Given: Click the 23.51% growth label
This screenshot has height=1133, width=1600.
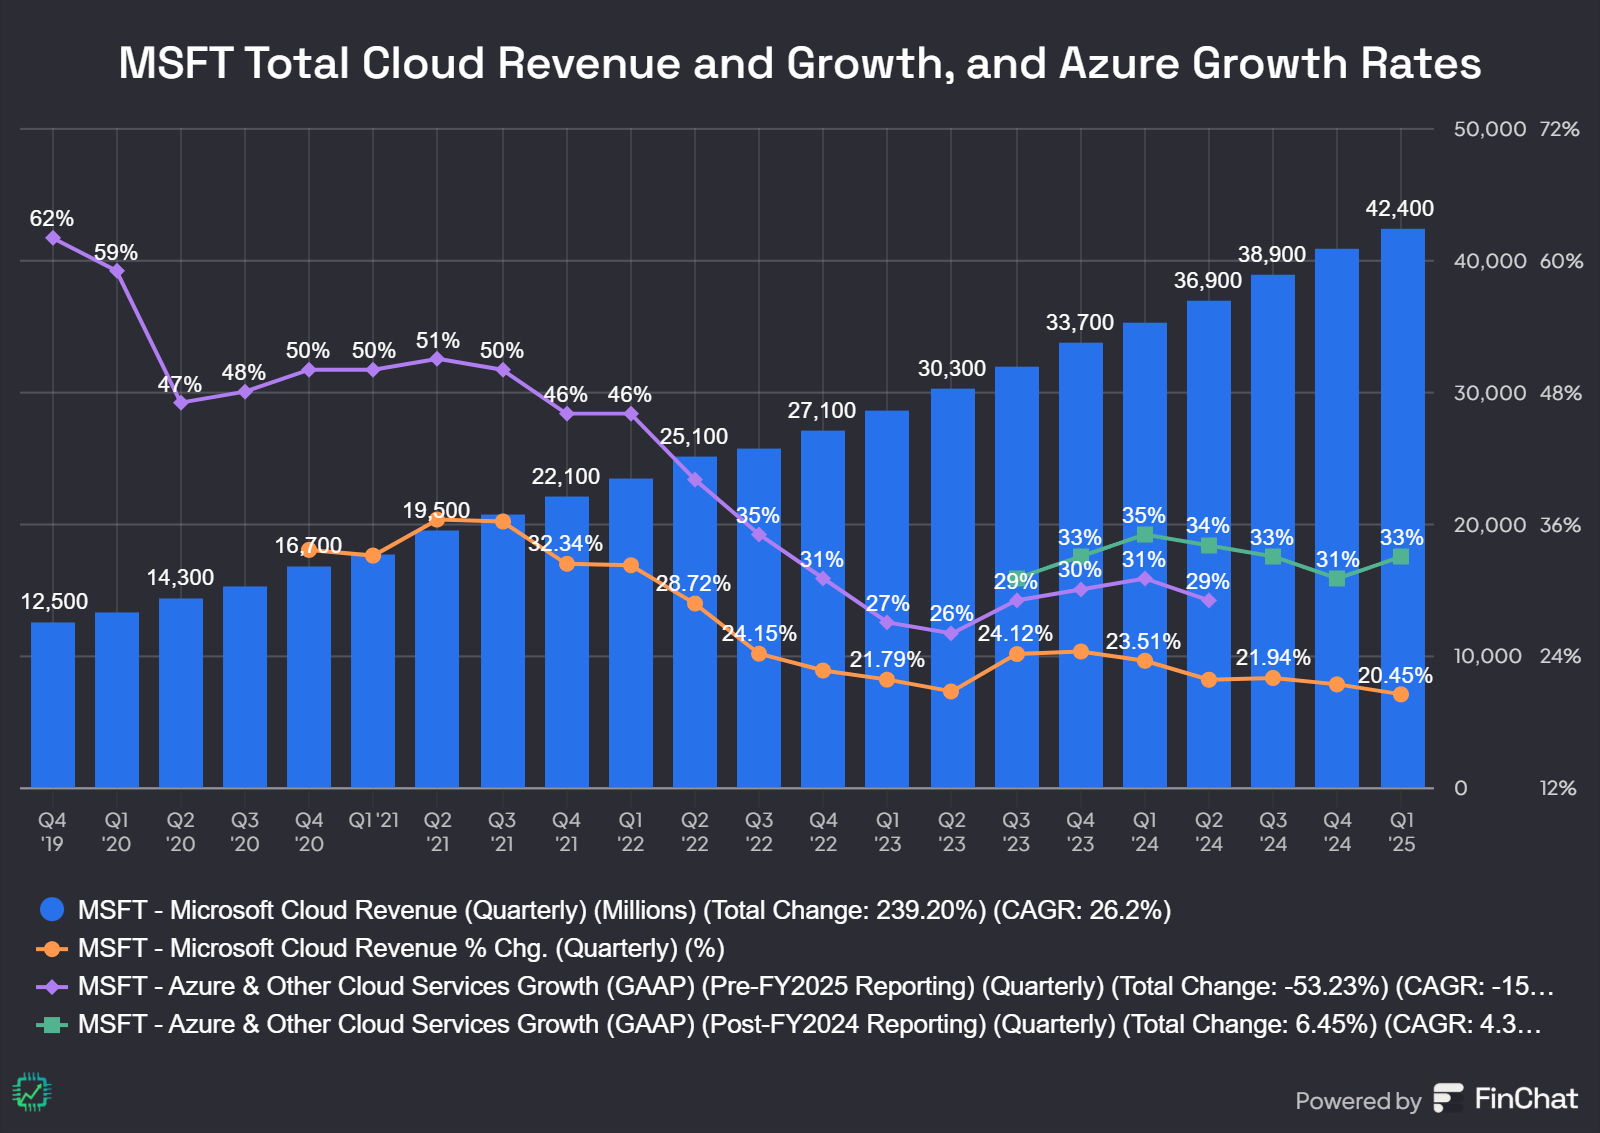Looking at the screenshot, I should click(1143, 641).
